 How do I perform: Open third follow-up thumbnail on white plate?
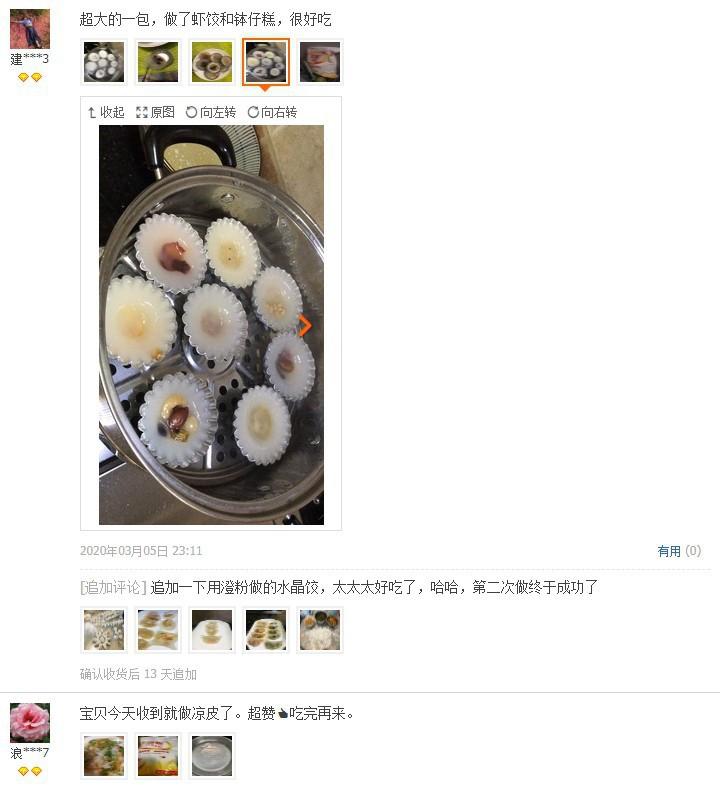point(212,630)
